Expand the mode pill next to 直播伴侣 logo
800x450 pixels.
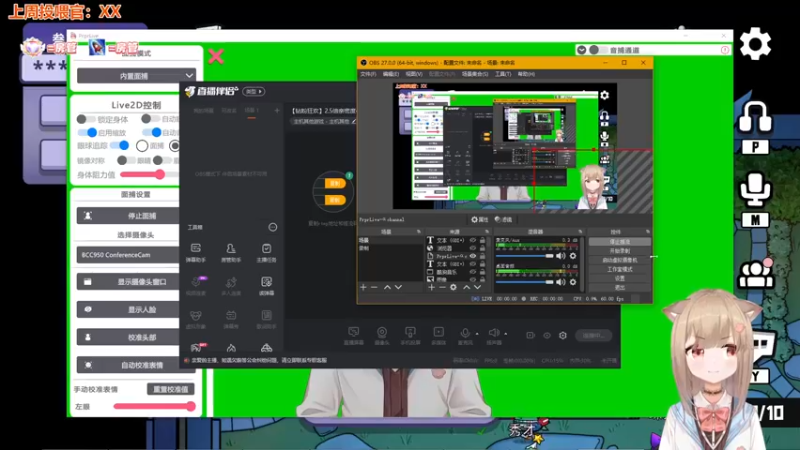pos(254,91)
